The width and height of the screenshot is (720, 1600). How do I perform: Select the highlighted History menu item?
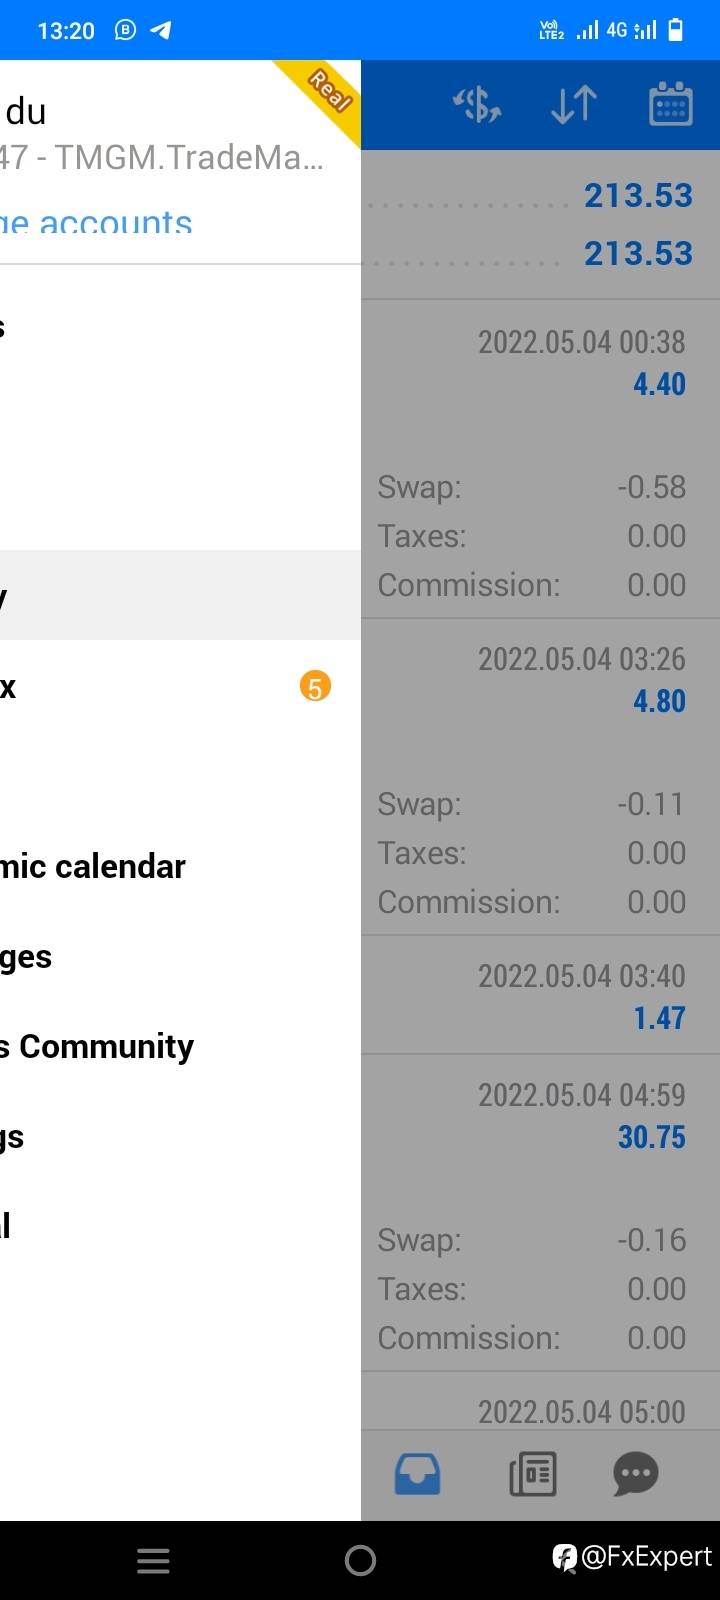click(150, 595)
